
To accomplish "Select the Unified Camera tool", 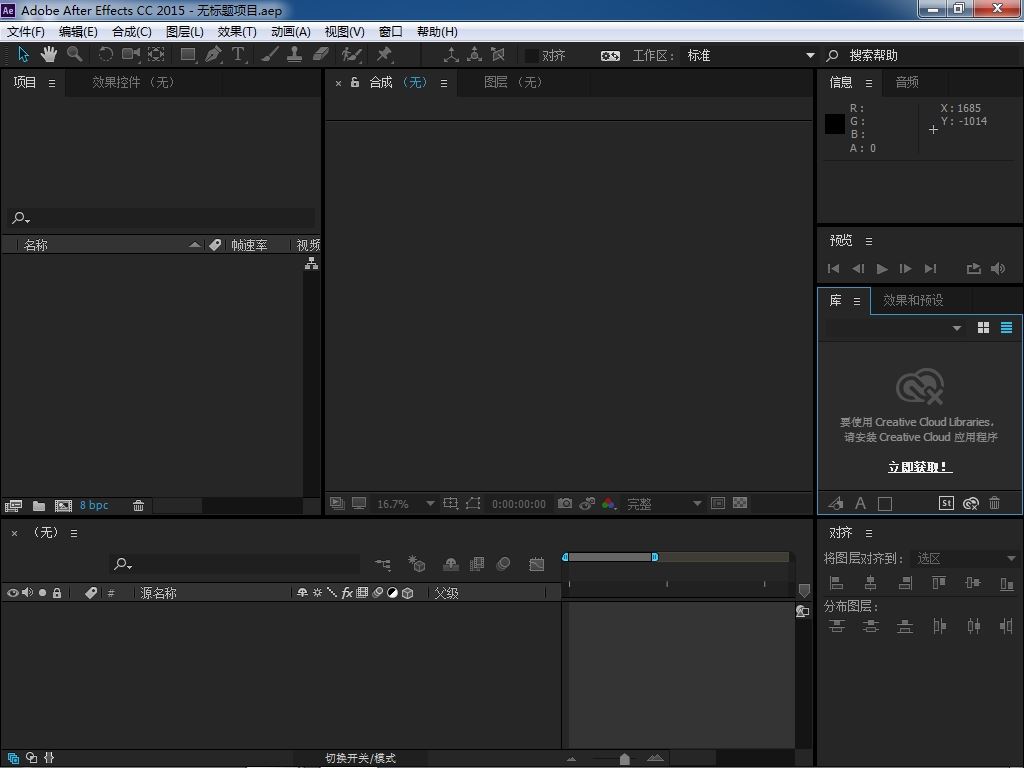I will tap(131, 54).
